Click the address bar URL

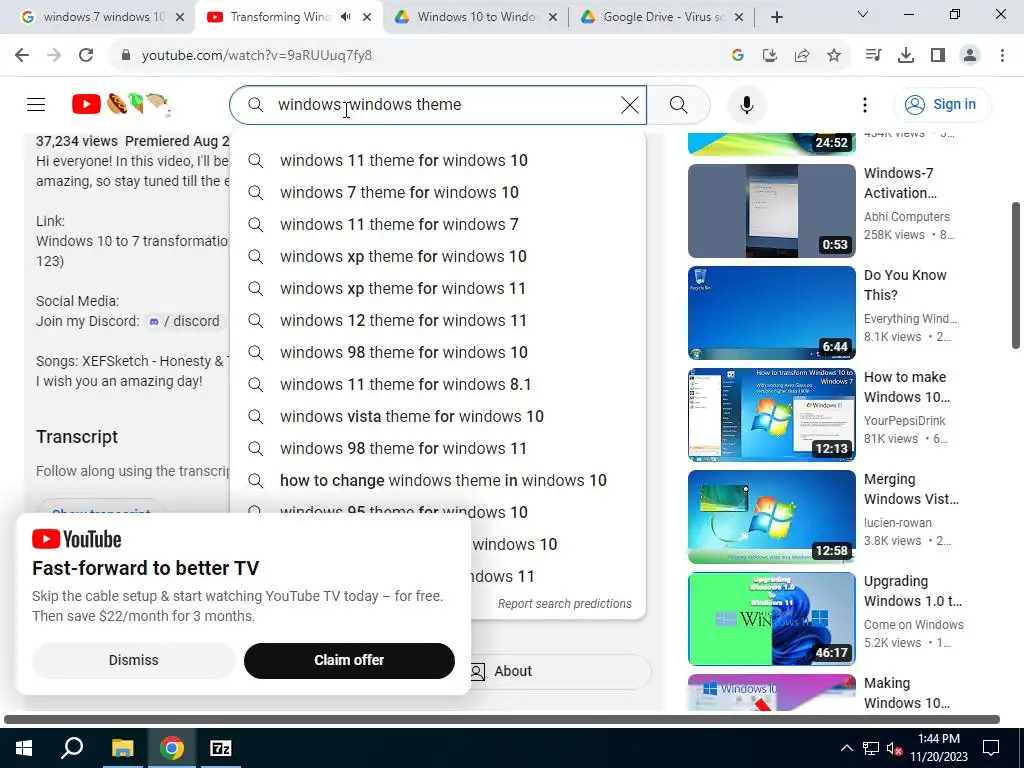pos(257,56)
